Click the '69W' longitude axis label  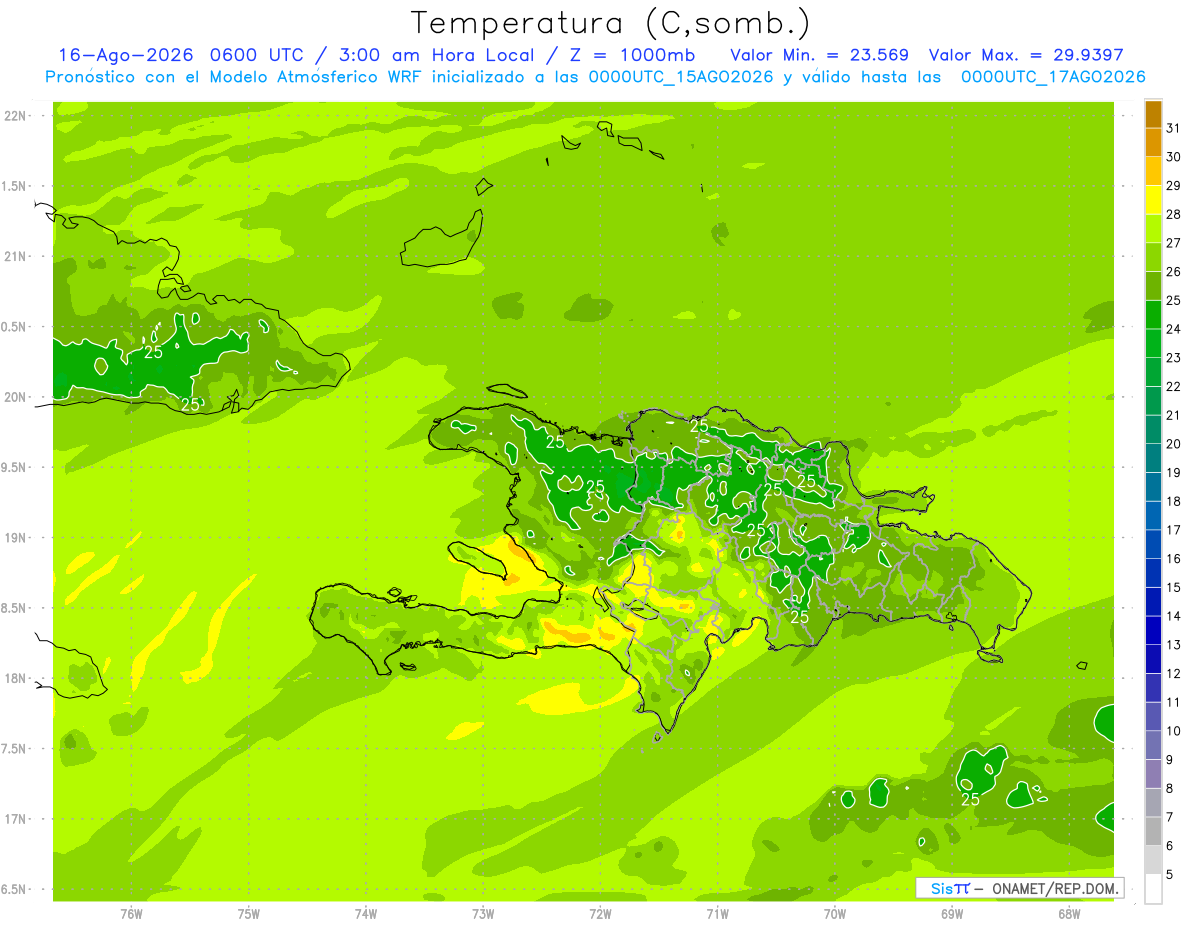(x=952, y=913)
